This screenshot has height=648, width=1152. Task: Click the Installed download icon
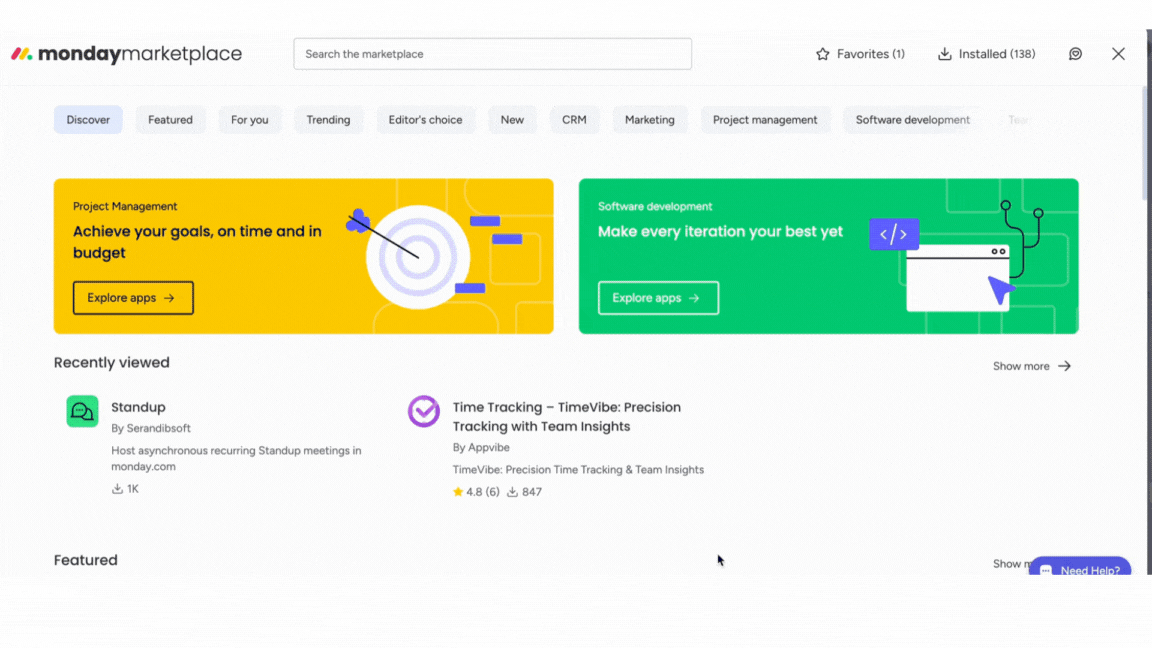click(x=945, y=54)
